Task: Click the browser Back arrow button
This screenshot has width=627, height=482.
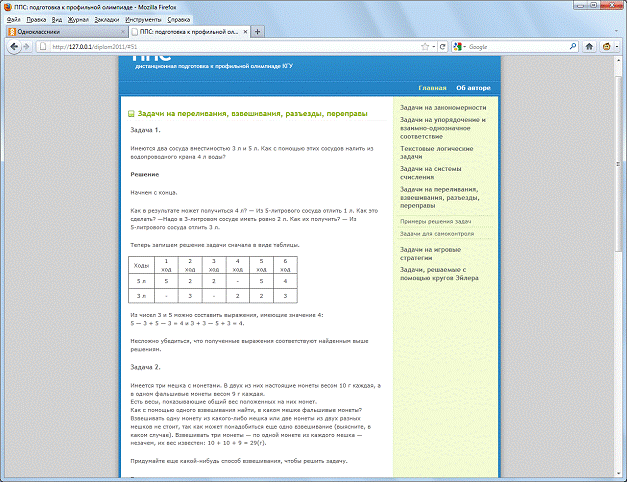Action: pyautogui.click(x=14, y=46)
